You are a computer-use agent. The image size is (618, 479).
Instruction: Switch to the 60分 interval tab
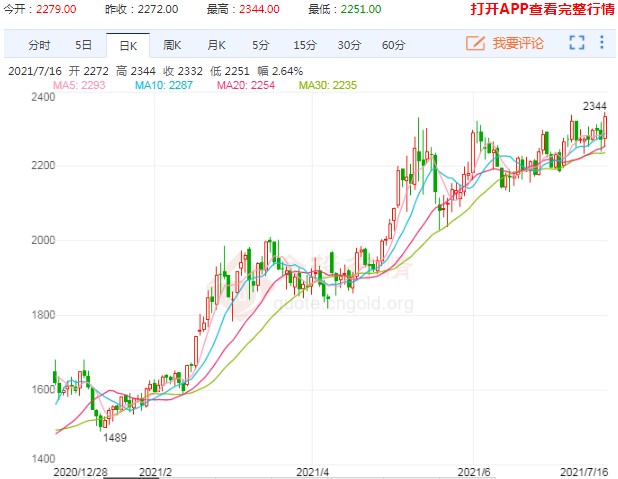click(x=394, y=46)
